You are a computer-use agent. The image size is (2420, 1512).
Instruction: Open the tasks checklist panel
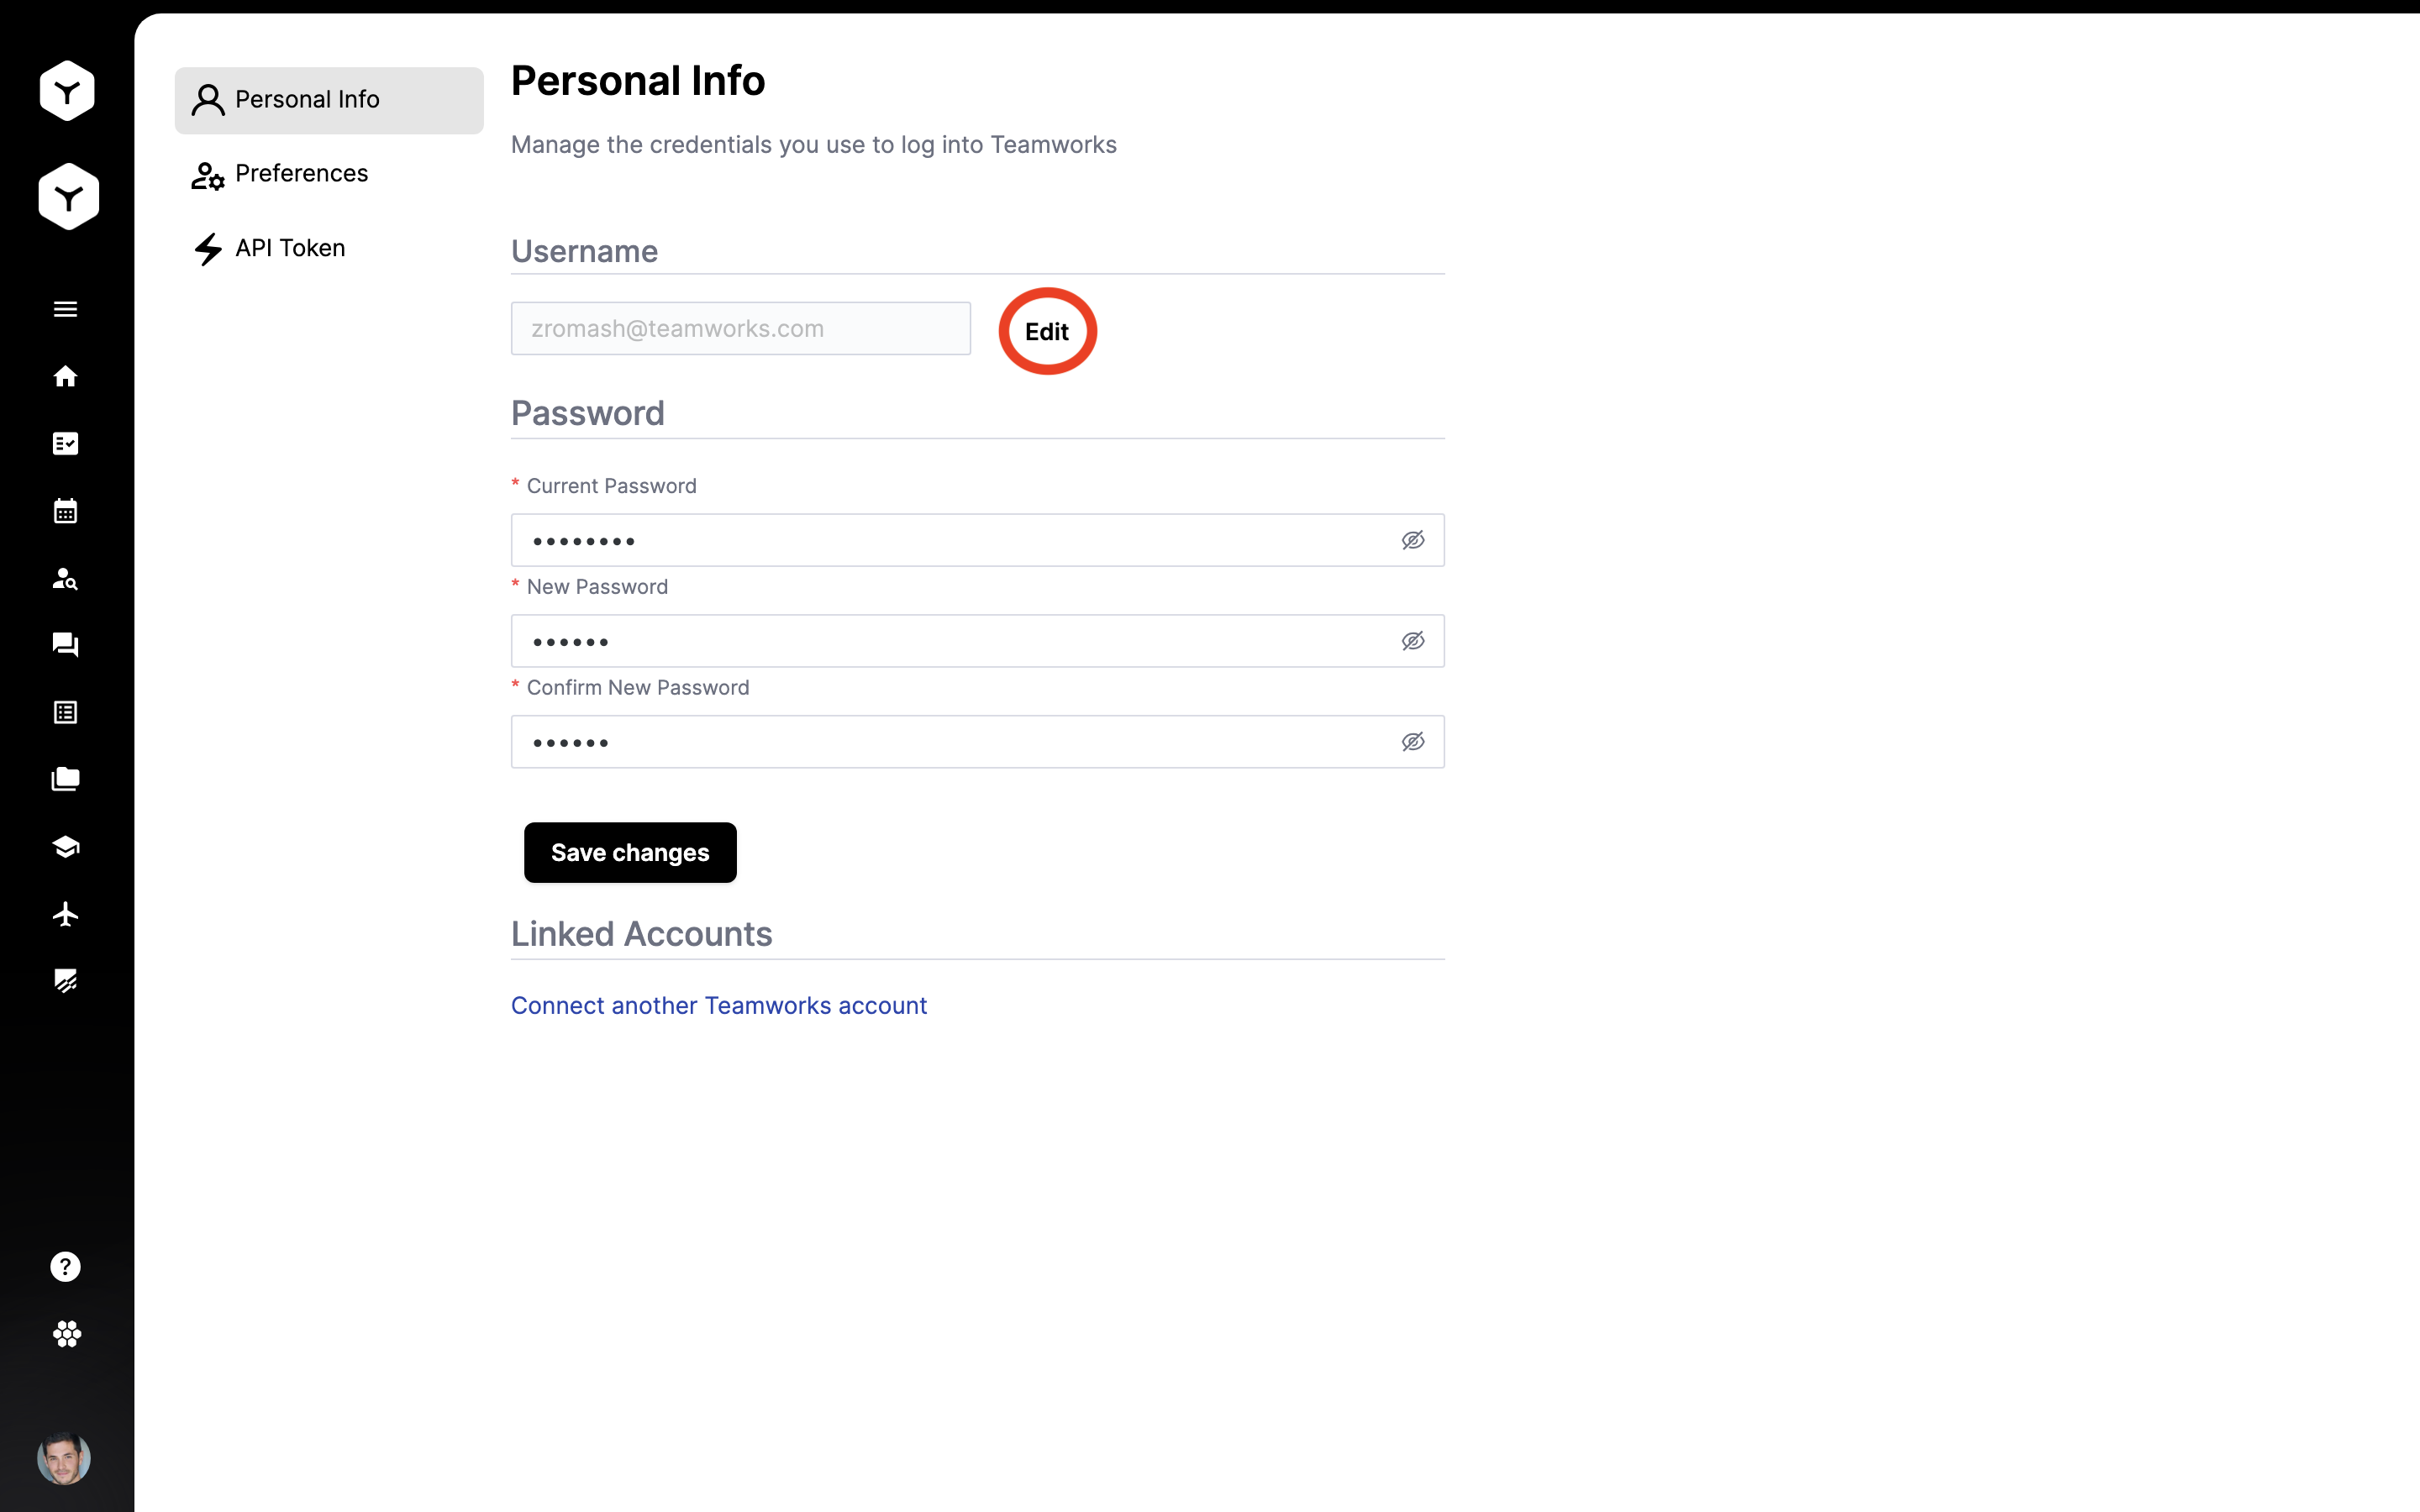pyautogui.click(x=65, y=444)
